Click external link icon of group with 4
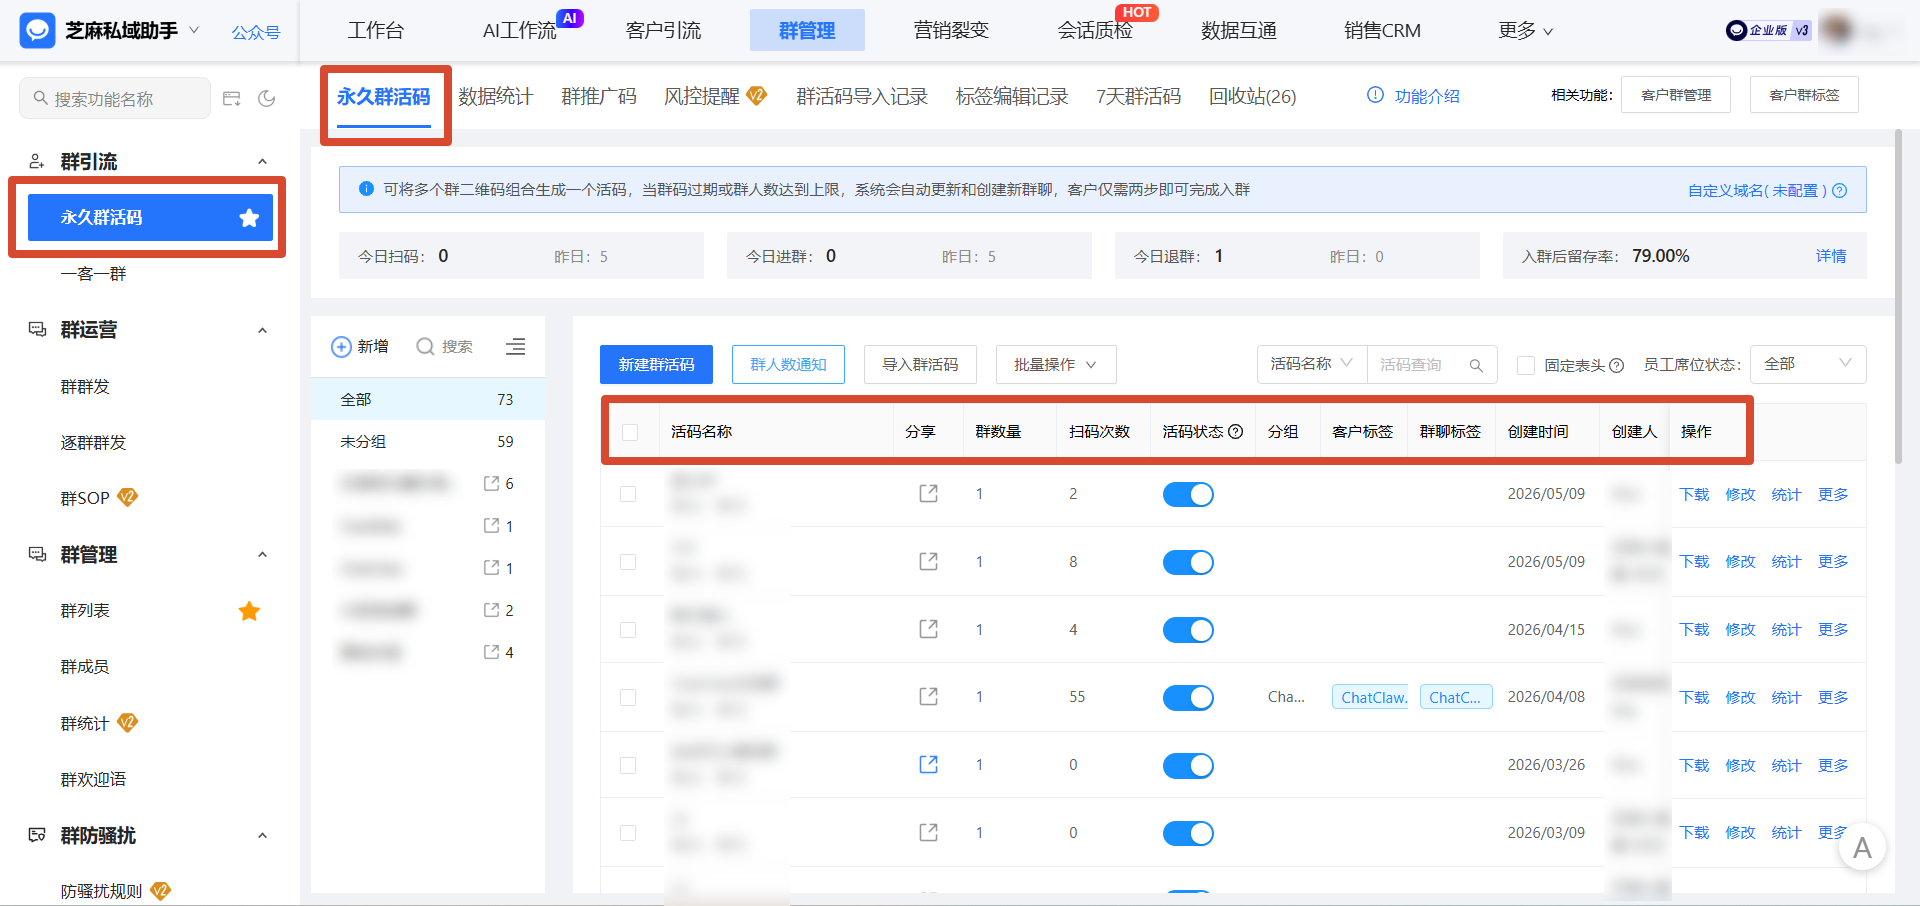Viewport: 1920px width, 906px height. [491, 652]
